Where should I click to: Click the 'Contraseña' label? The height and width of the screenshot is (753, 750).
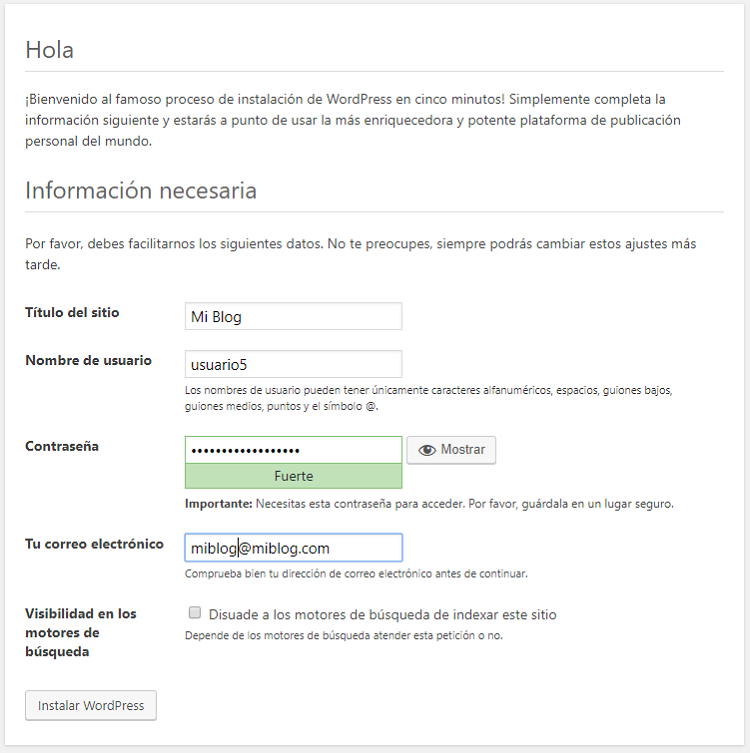(x=62, y=447)
